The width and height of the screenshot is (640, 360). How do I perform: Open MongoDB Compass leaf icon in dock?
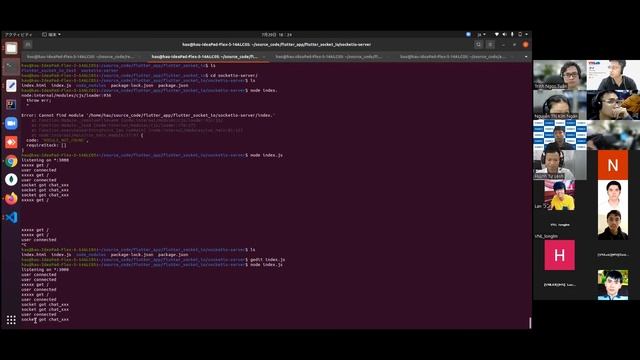11,180
